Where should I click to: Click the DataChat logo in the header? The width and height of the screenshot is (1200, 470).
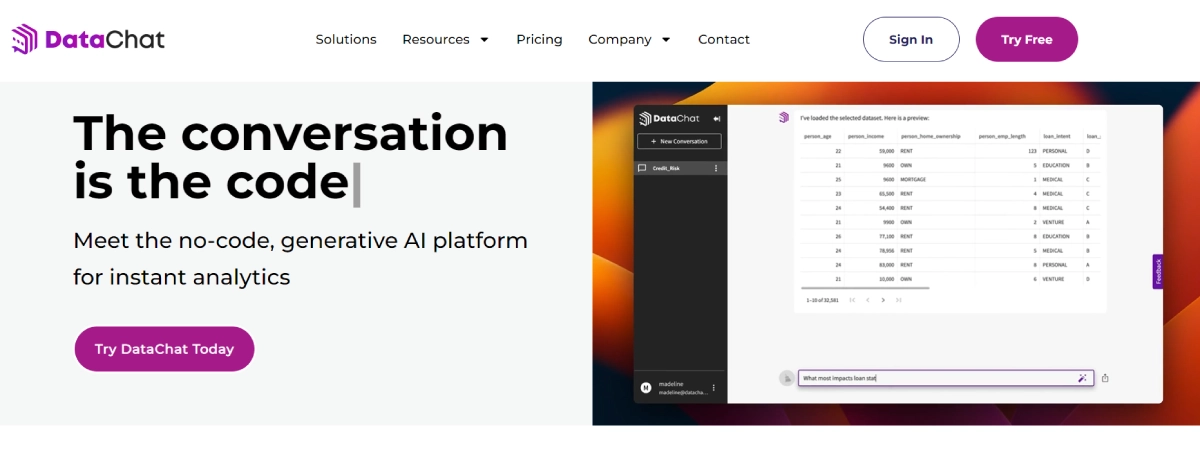88,40
